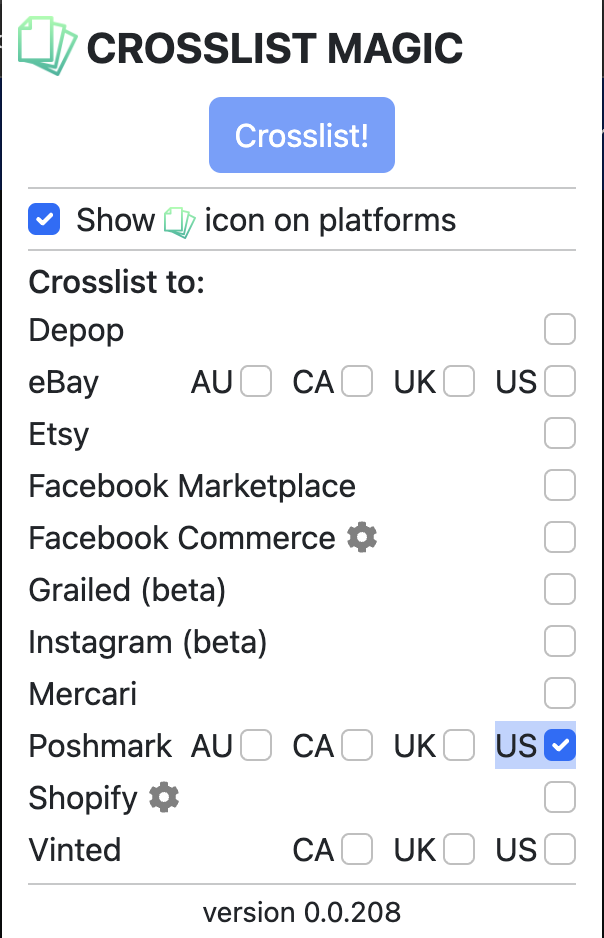Check the Instagram (beta) checkbox

[559, 642]
